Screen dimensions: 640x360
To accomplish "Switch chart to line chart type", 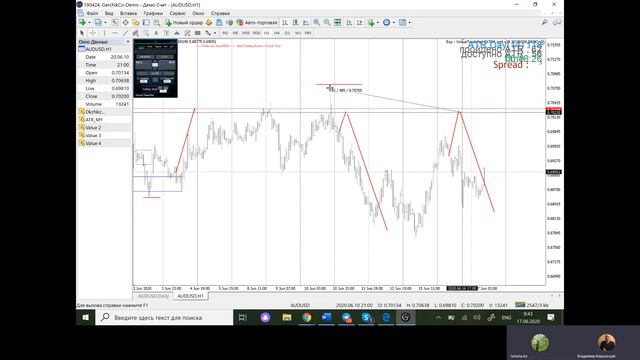I will (x=305, y=22).
